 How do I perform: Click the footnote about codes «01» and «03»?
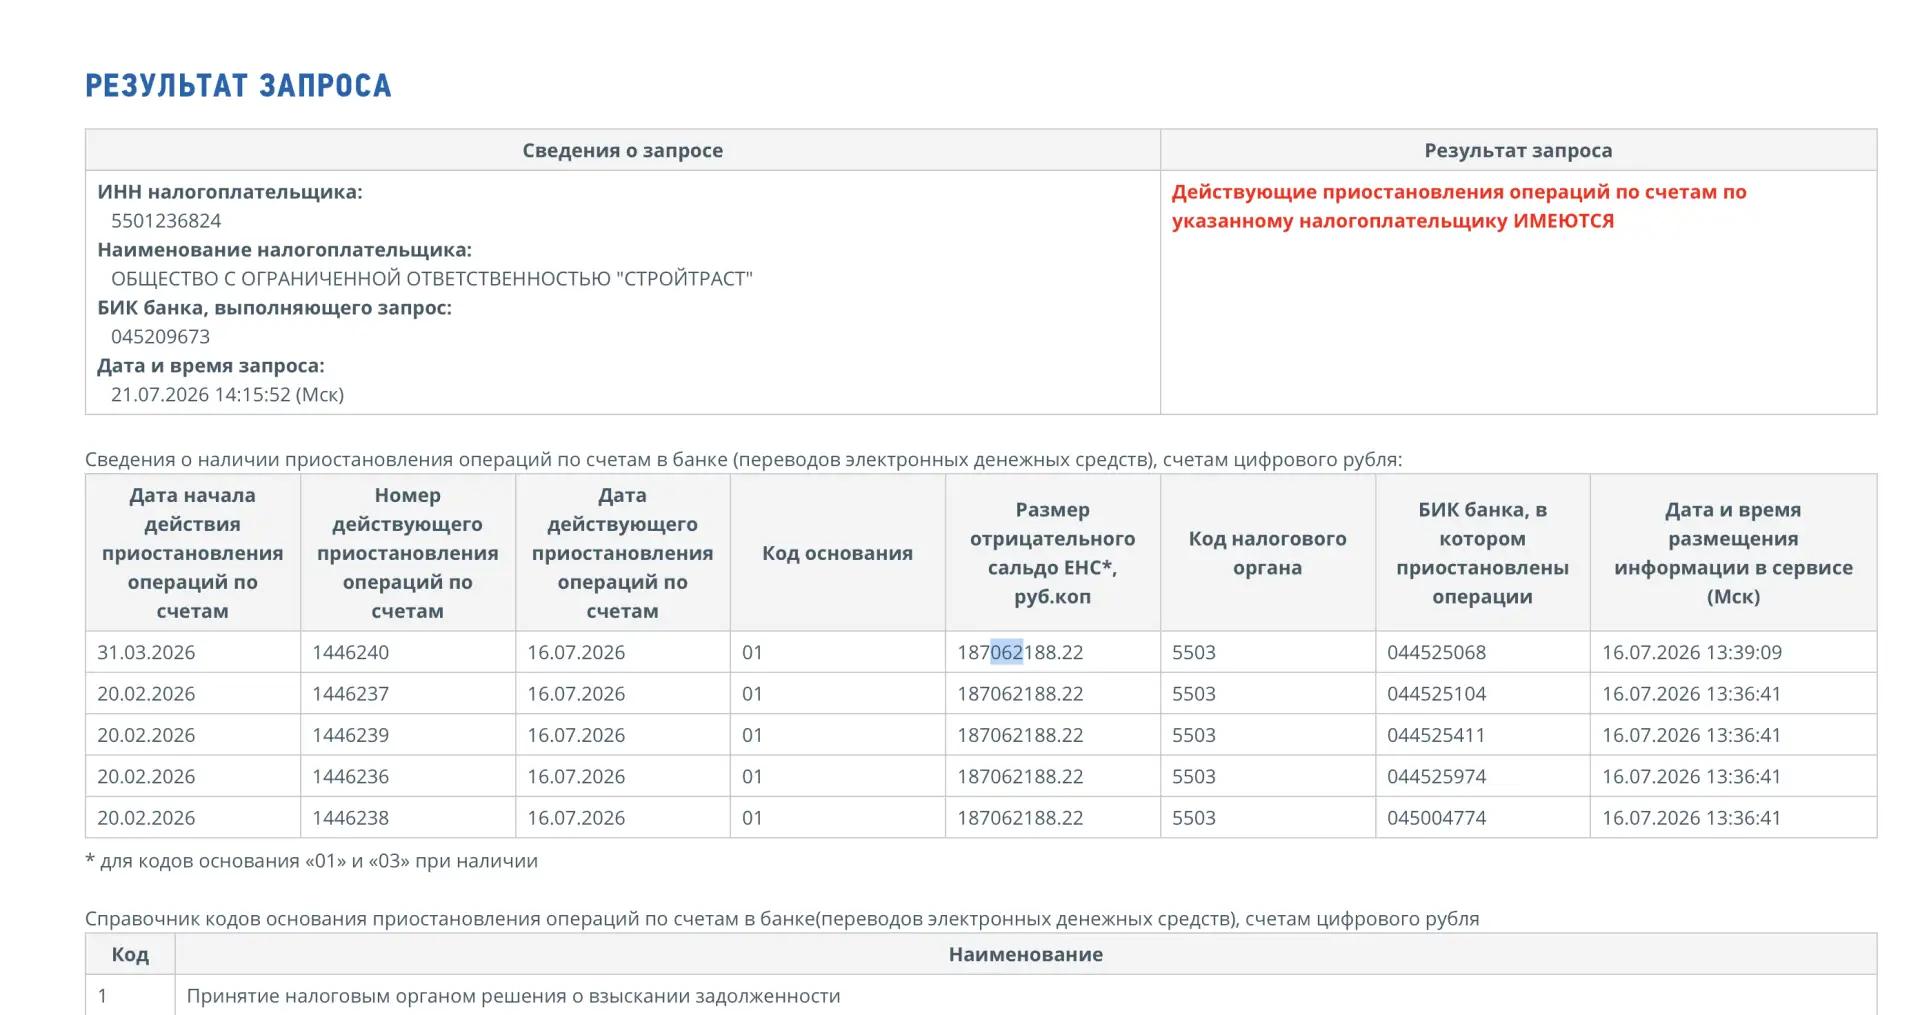click(312, 861)
